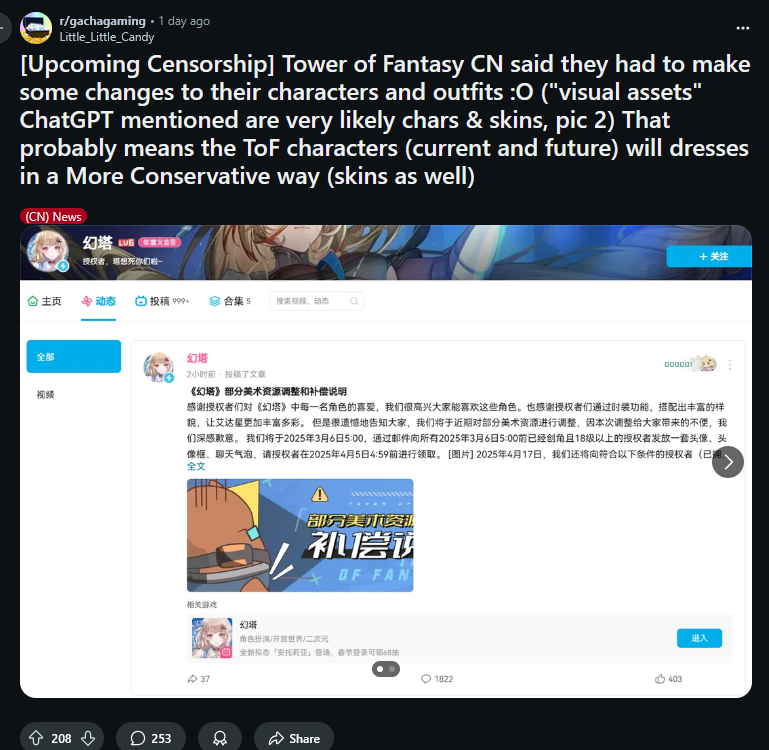Image resolution: width=769 pixels, height=750 pixels.
Task: Visit r/gachagaming subreddit link
Action: pos(103,21)
